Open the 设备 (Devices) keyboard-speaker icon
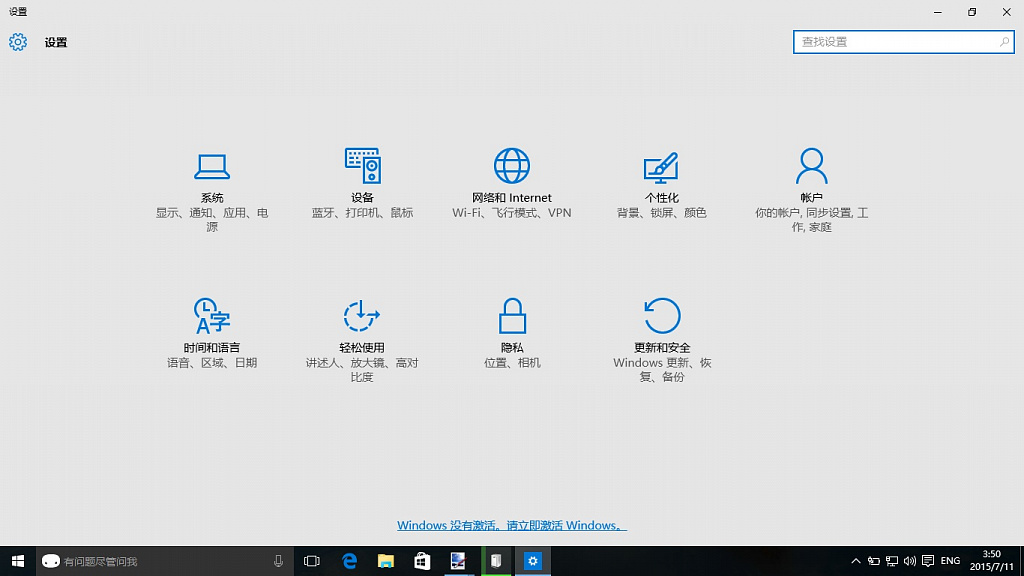The image size is (1024, 576). pos(362,166)
